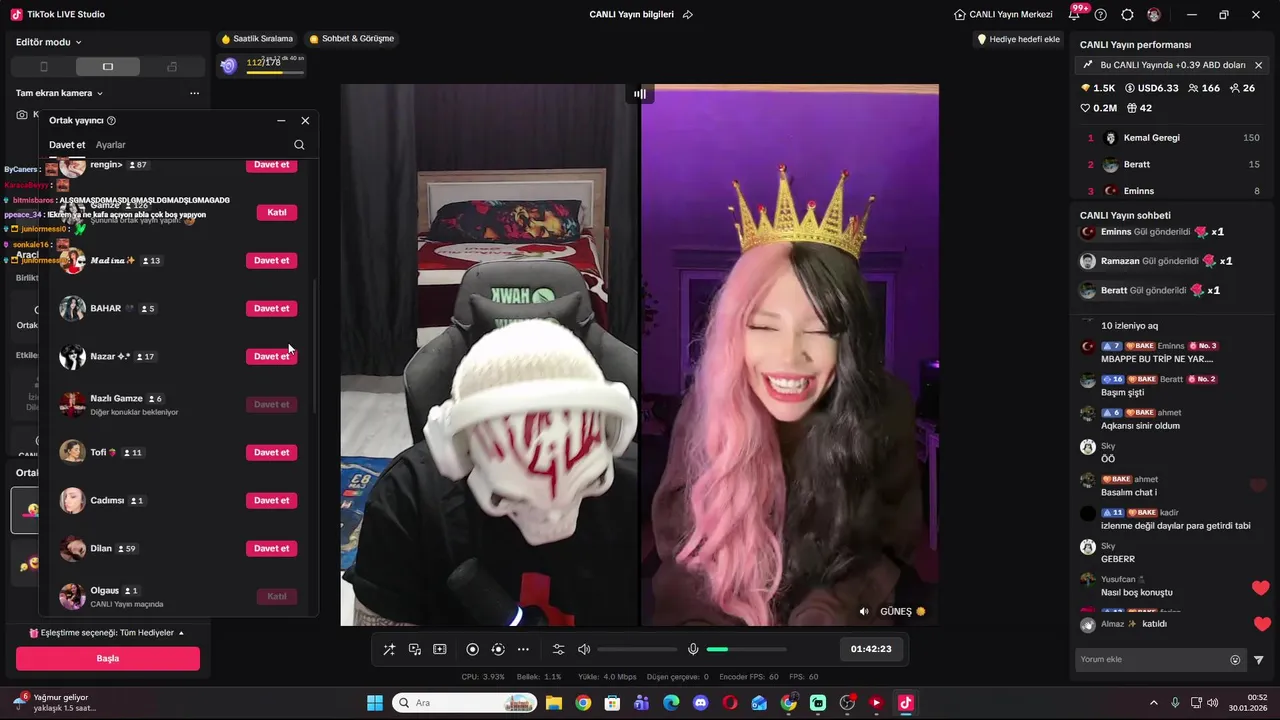Open the profile avatar in title bar
Image resolution: width=1280 pixels, height=720 pixels.
[x=1154, y=15]
